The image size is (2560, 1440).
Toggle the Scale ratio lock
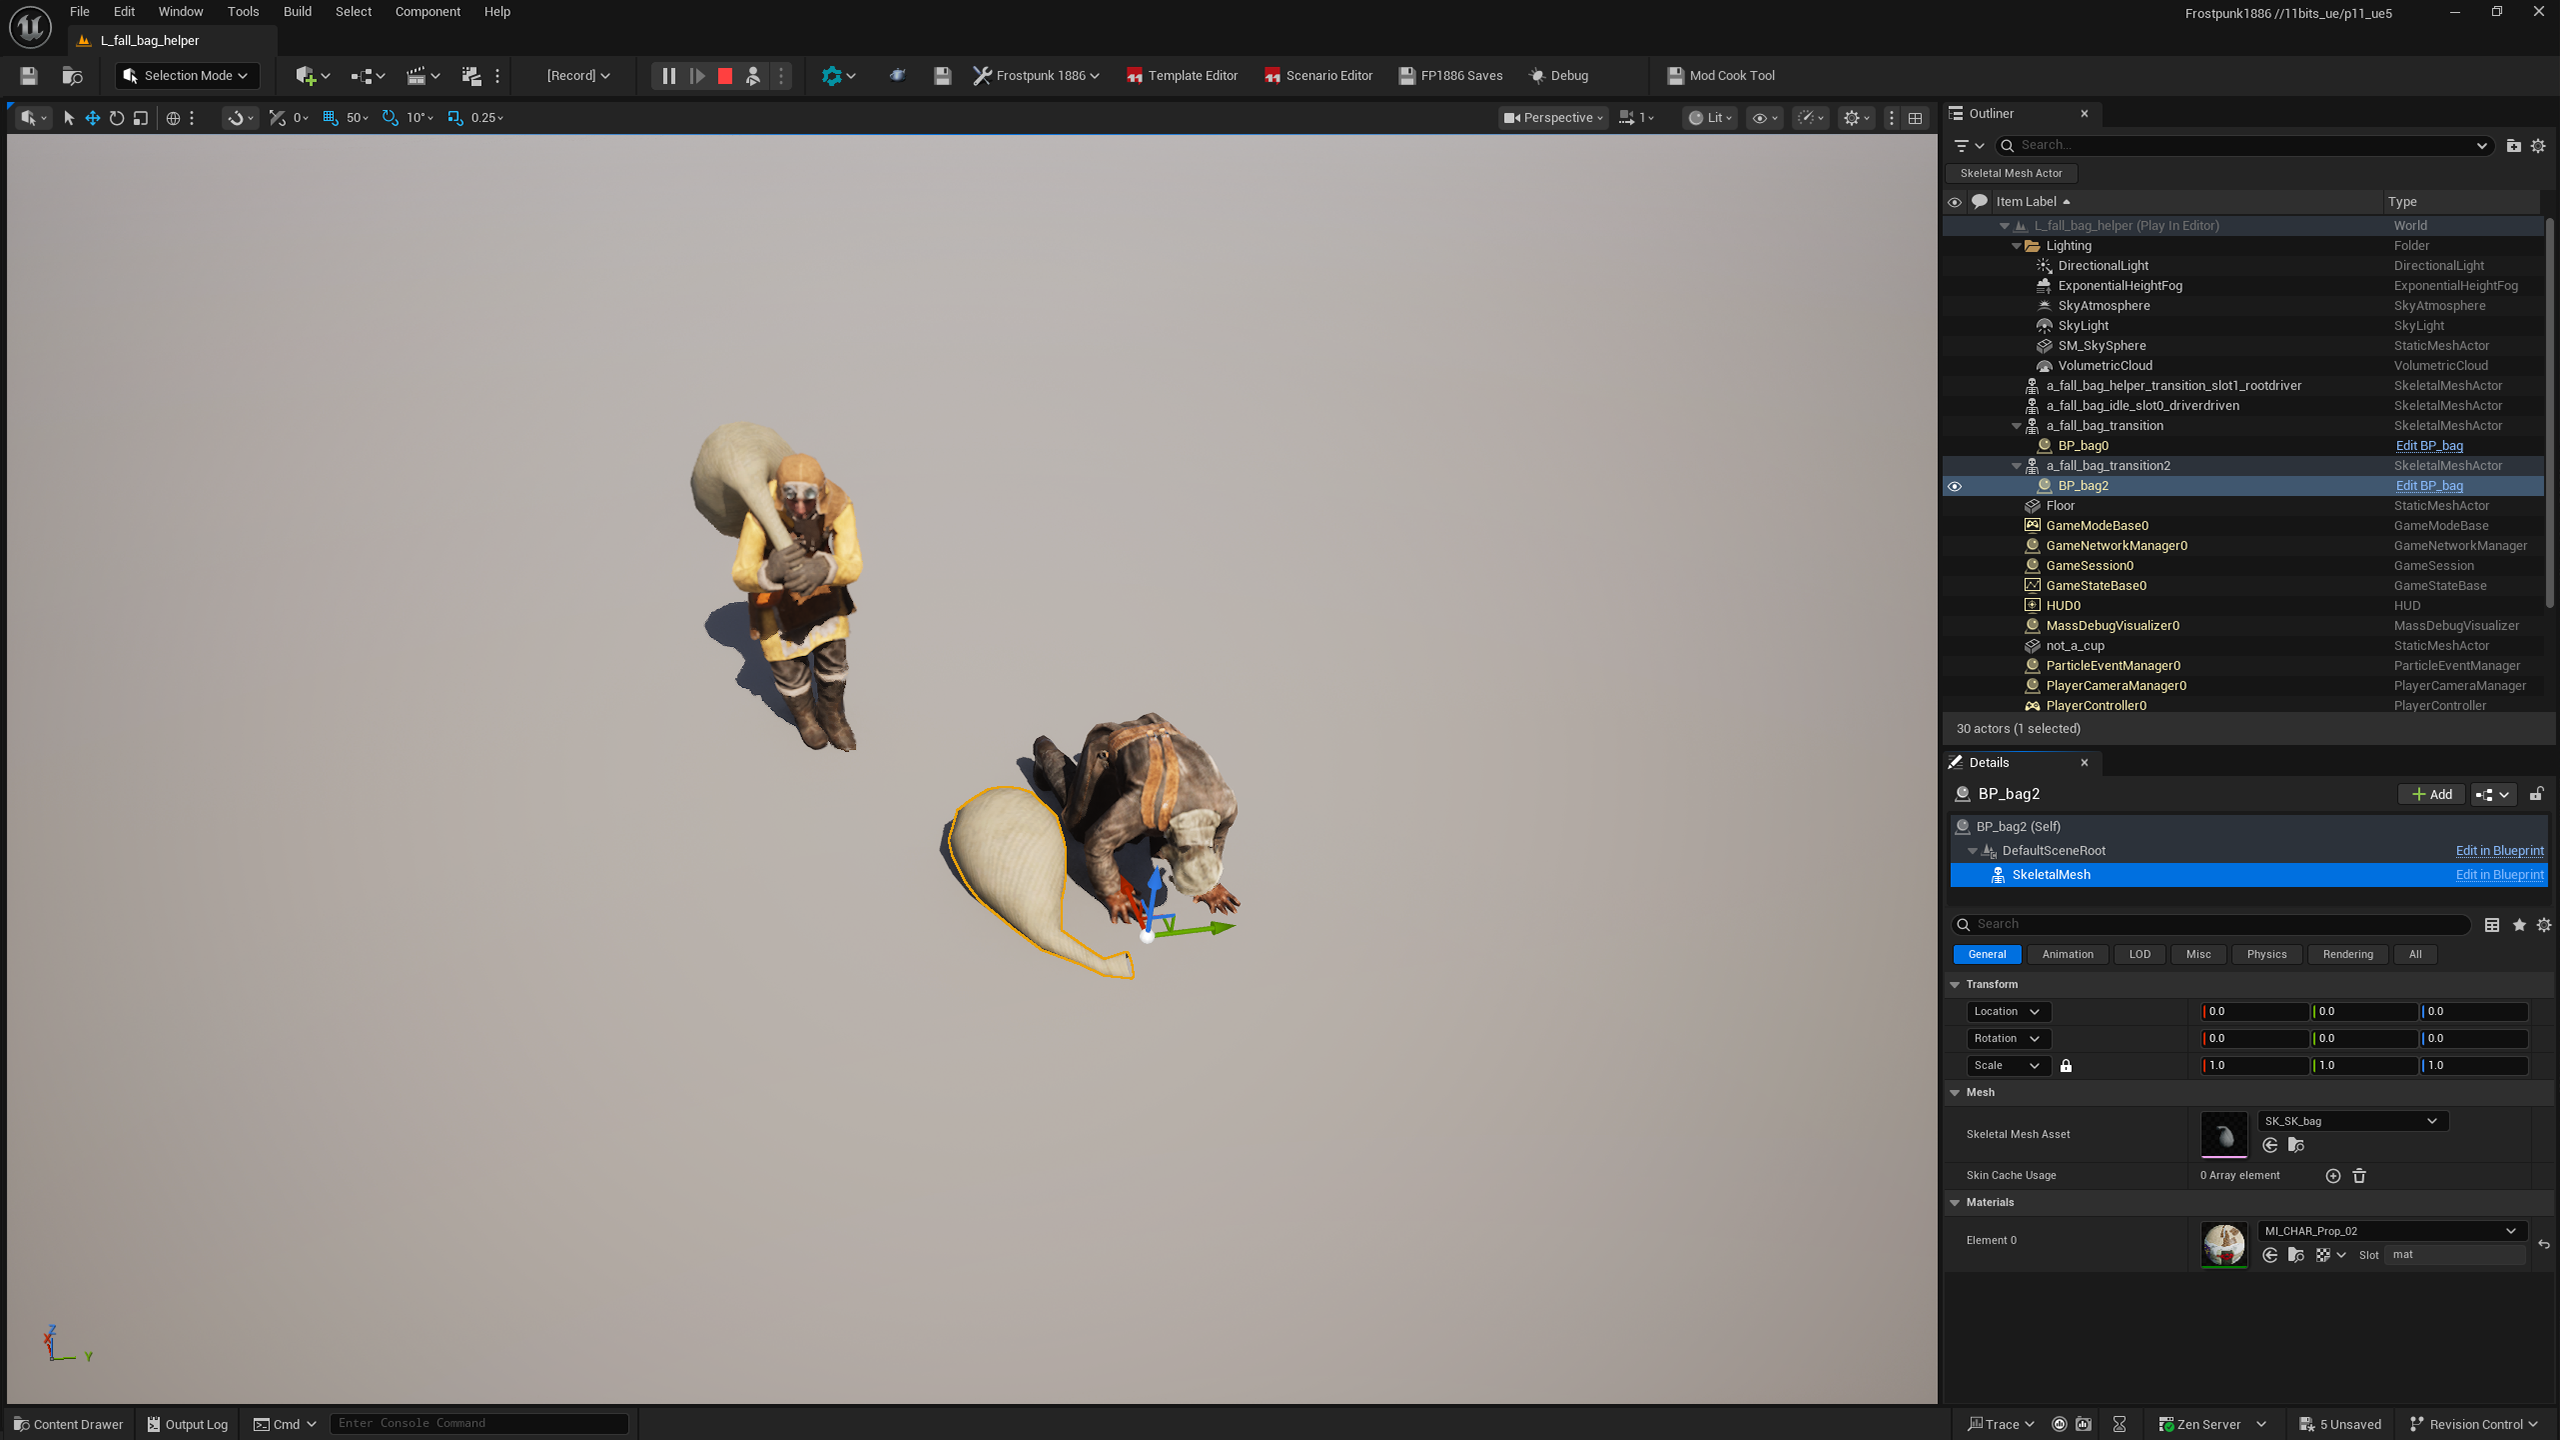pyautogui.click(x=2066, y=1066)
